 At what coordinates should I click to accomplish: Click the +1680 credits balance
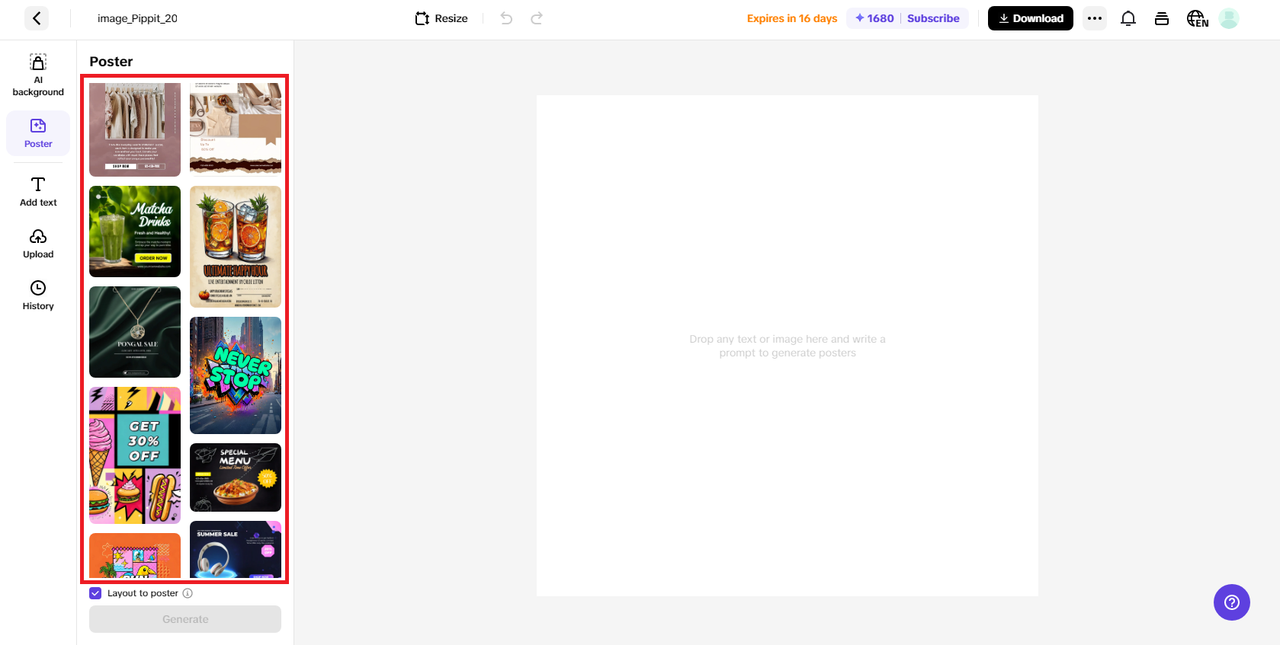pyautogui.click(x=872, y=18)
